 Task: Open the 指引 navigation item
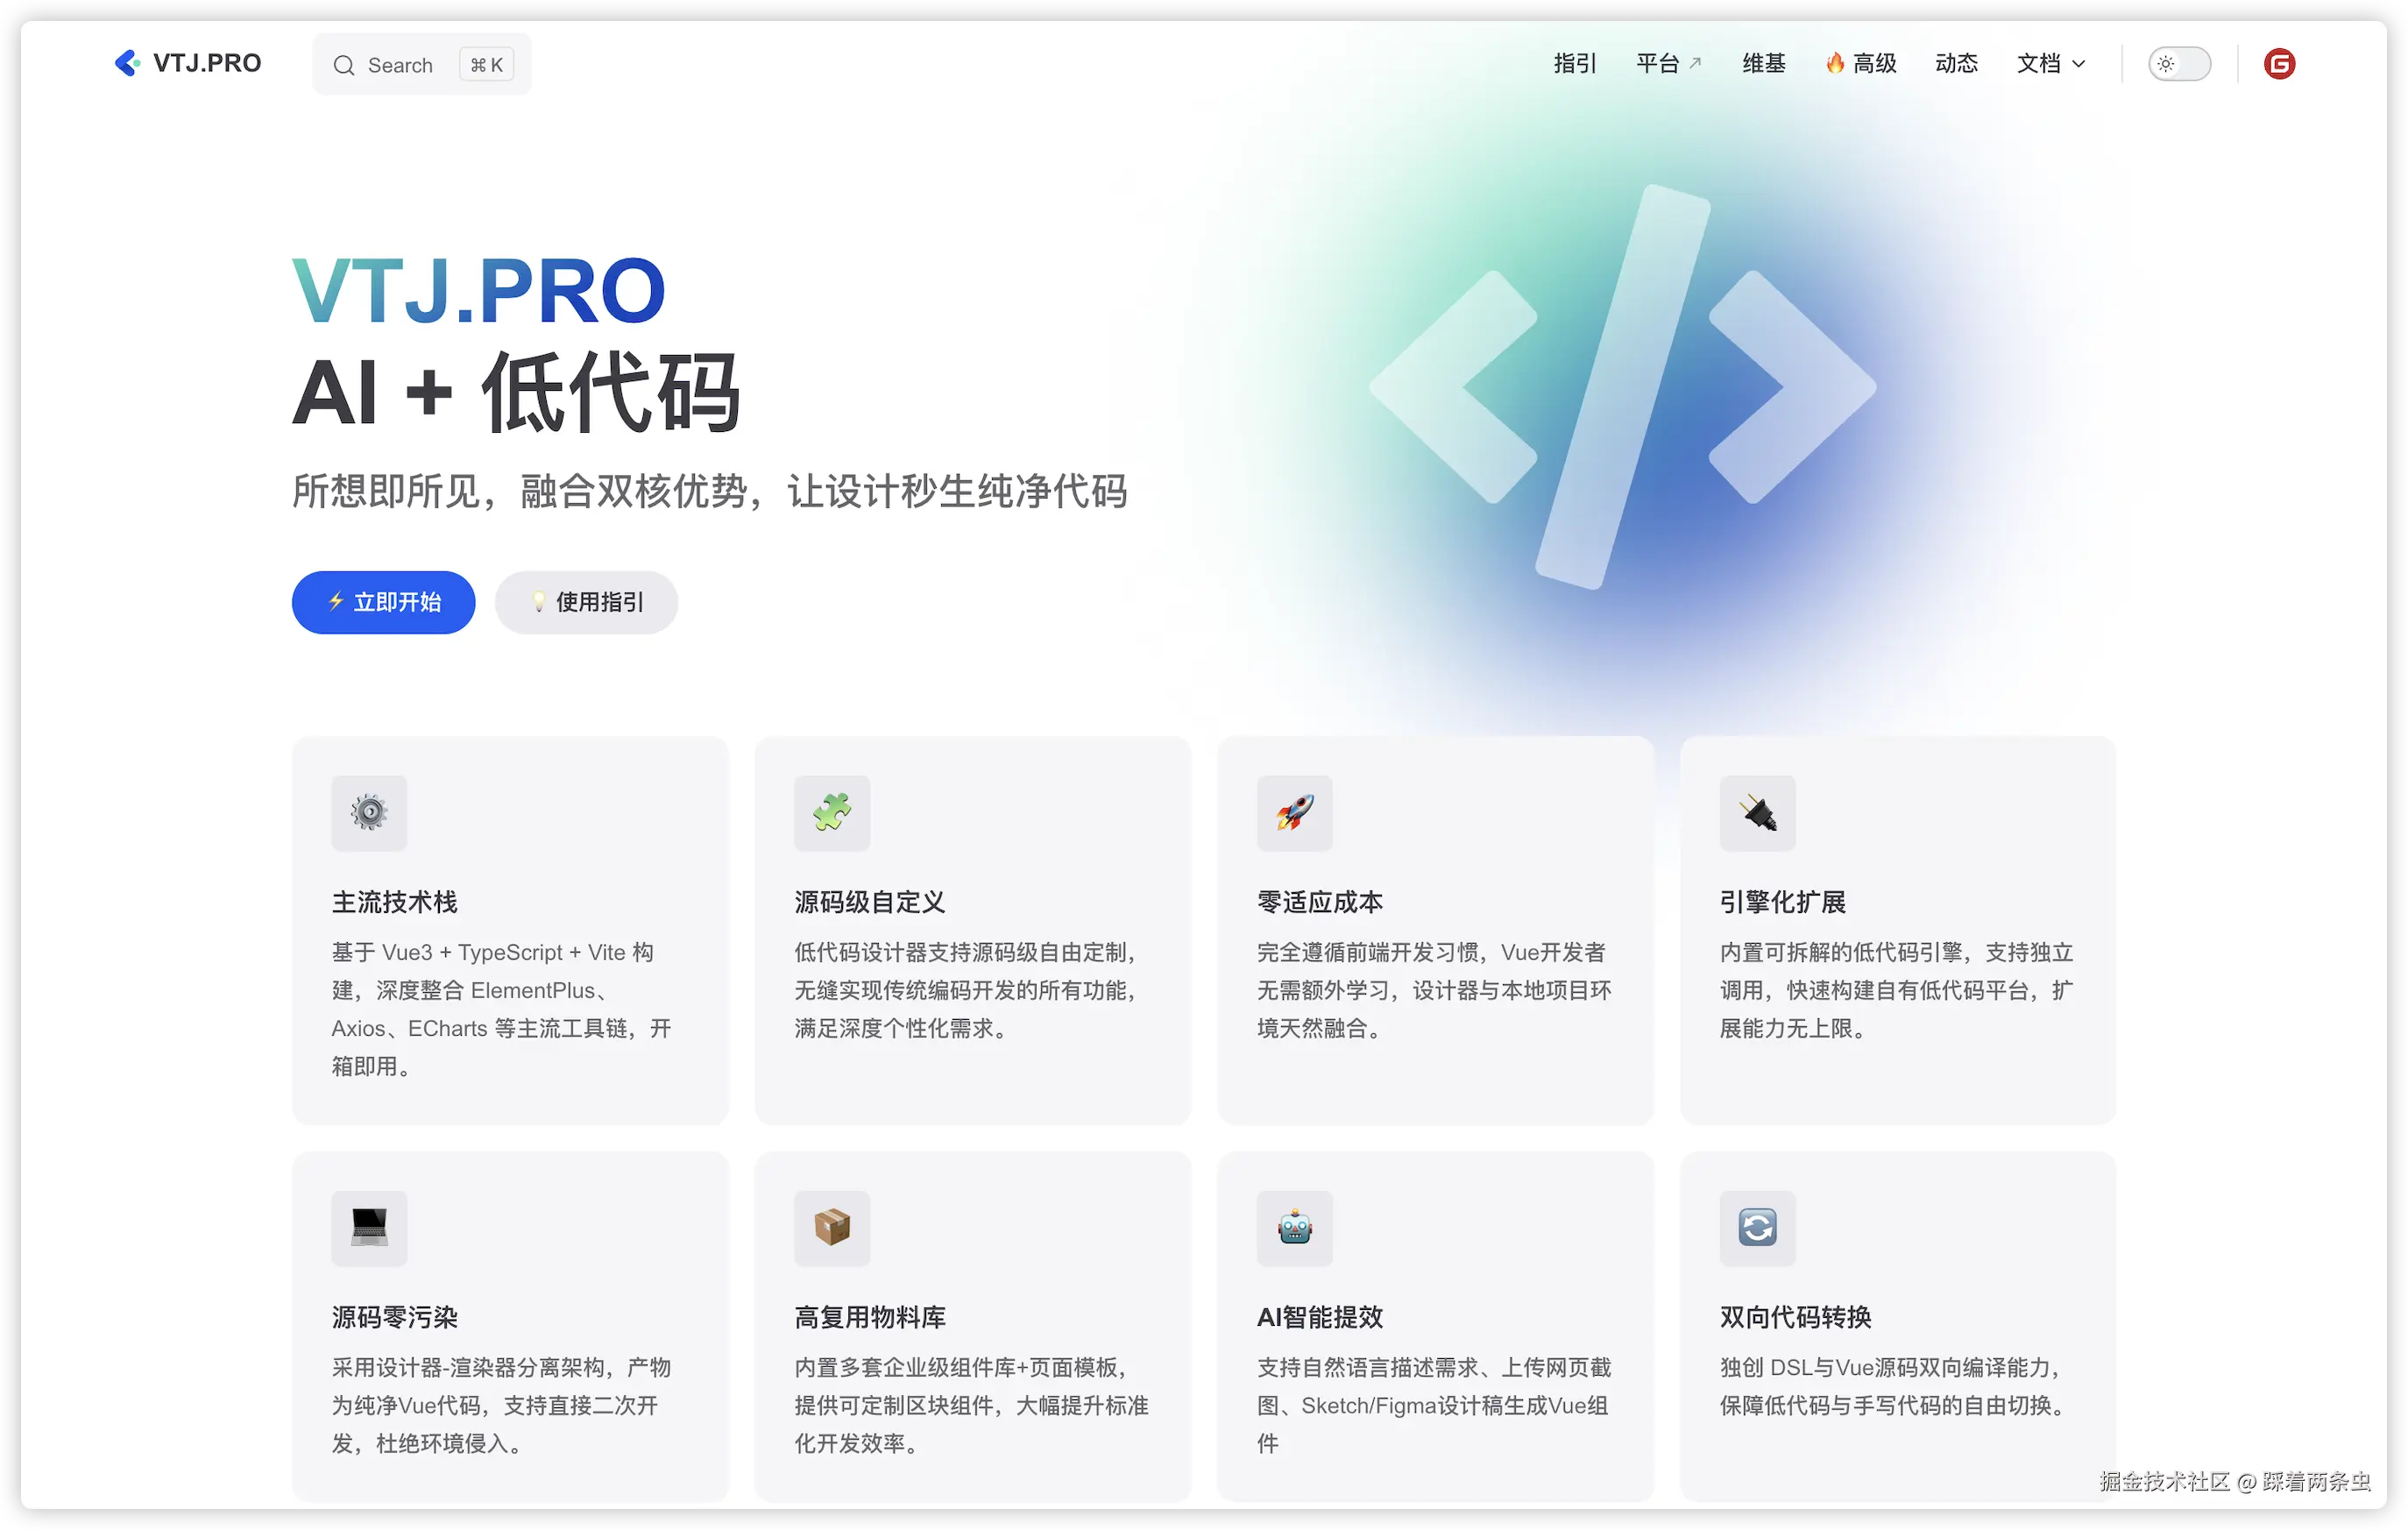(1574, 63)
